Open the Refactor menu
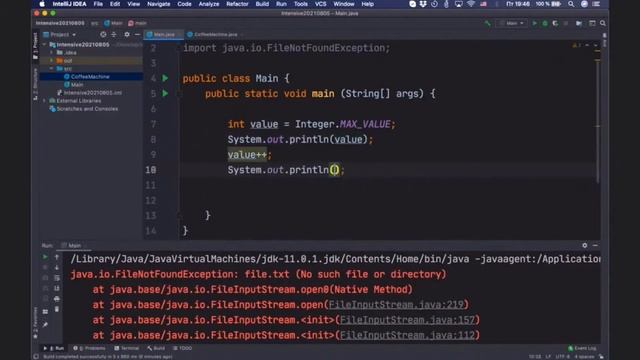 (237, 4)
